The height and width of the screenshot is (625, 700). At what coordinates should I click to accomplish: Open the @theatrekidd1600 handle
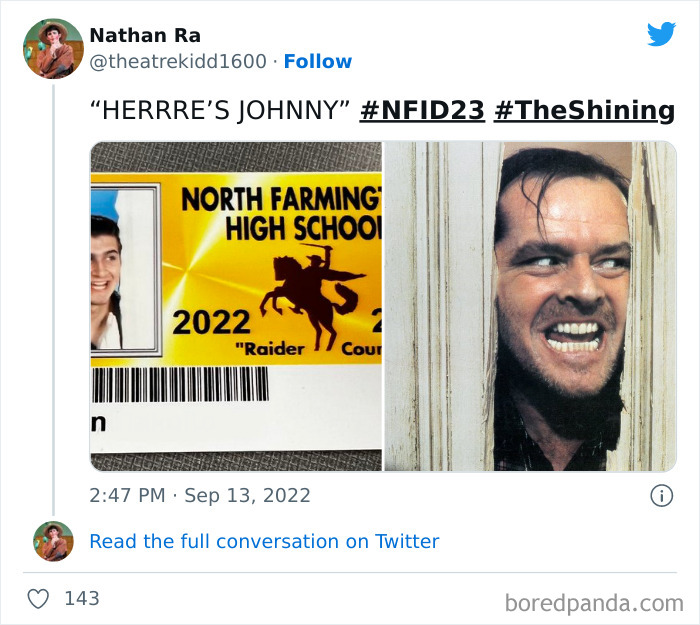178,62
